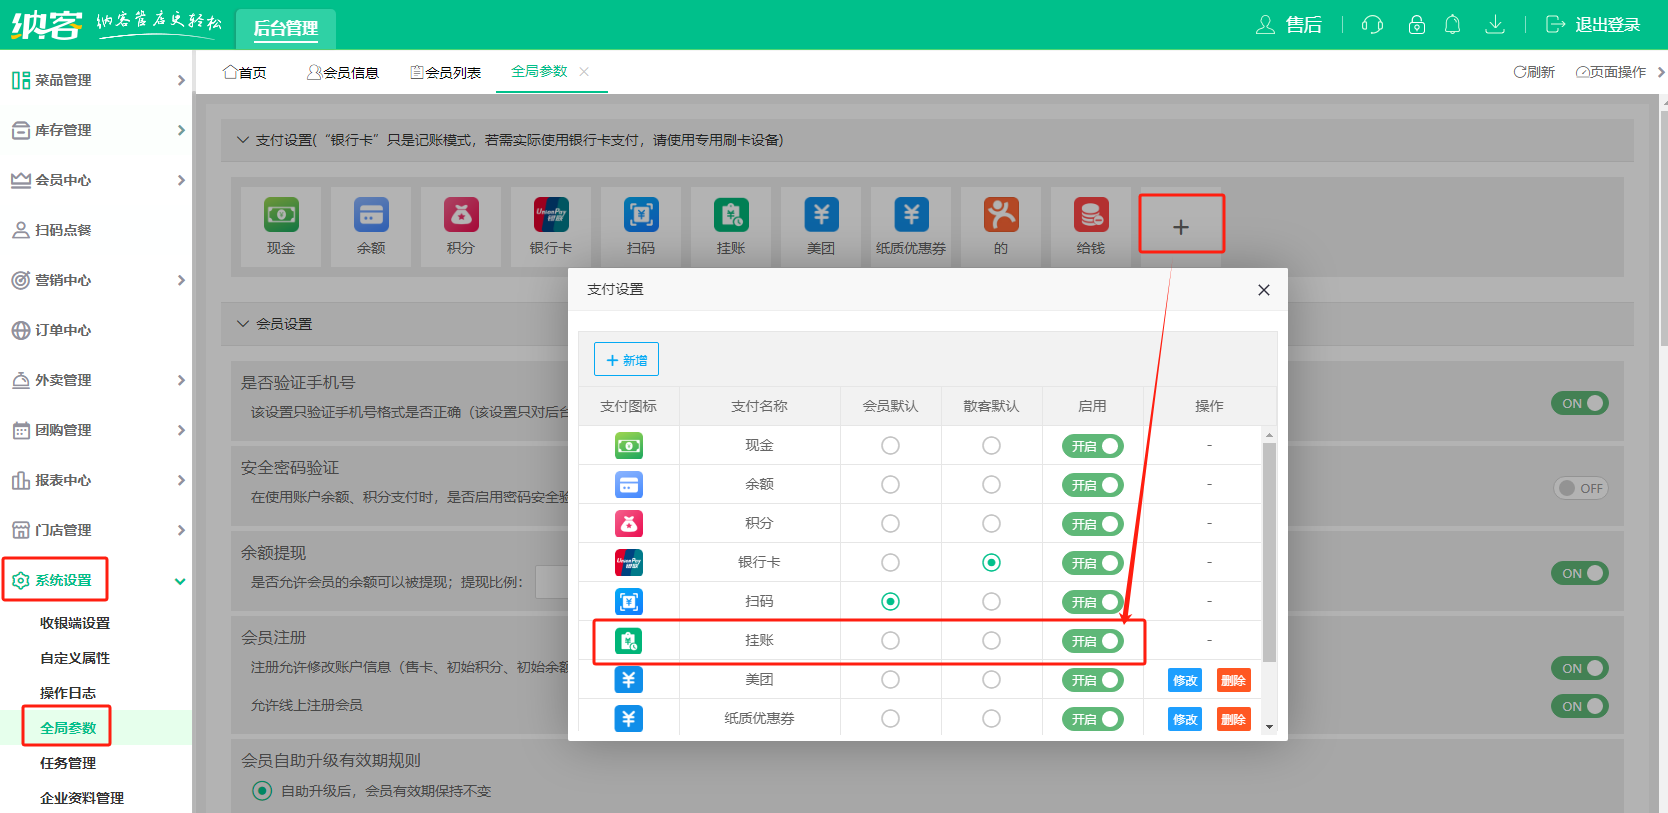Screen dimensions: 1668x813
Task: Toggle the 现金 enable switch
Action: click(1093, 446)
